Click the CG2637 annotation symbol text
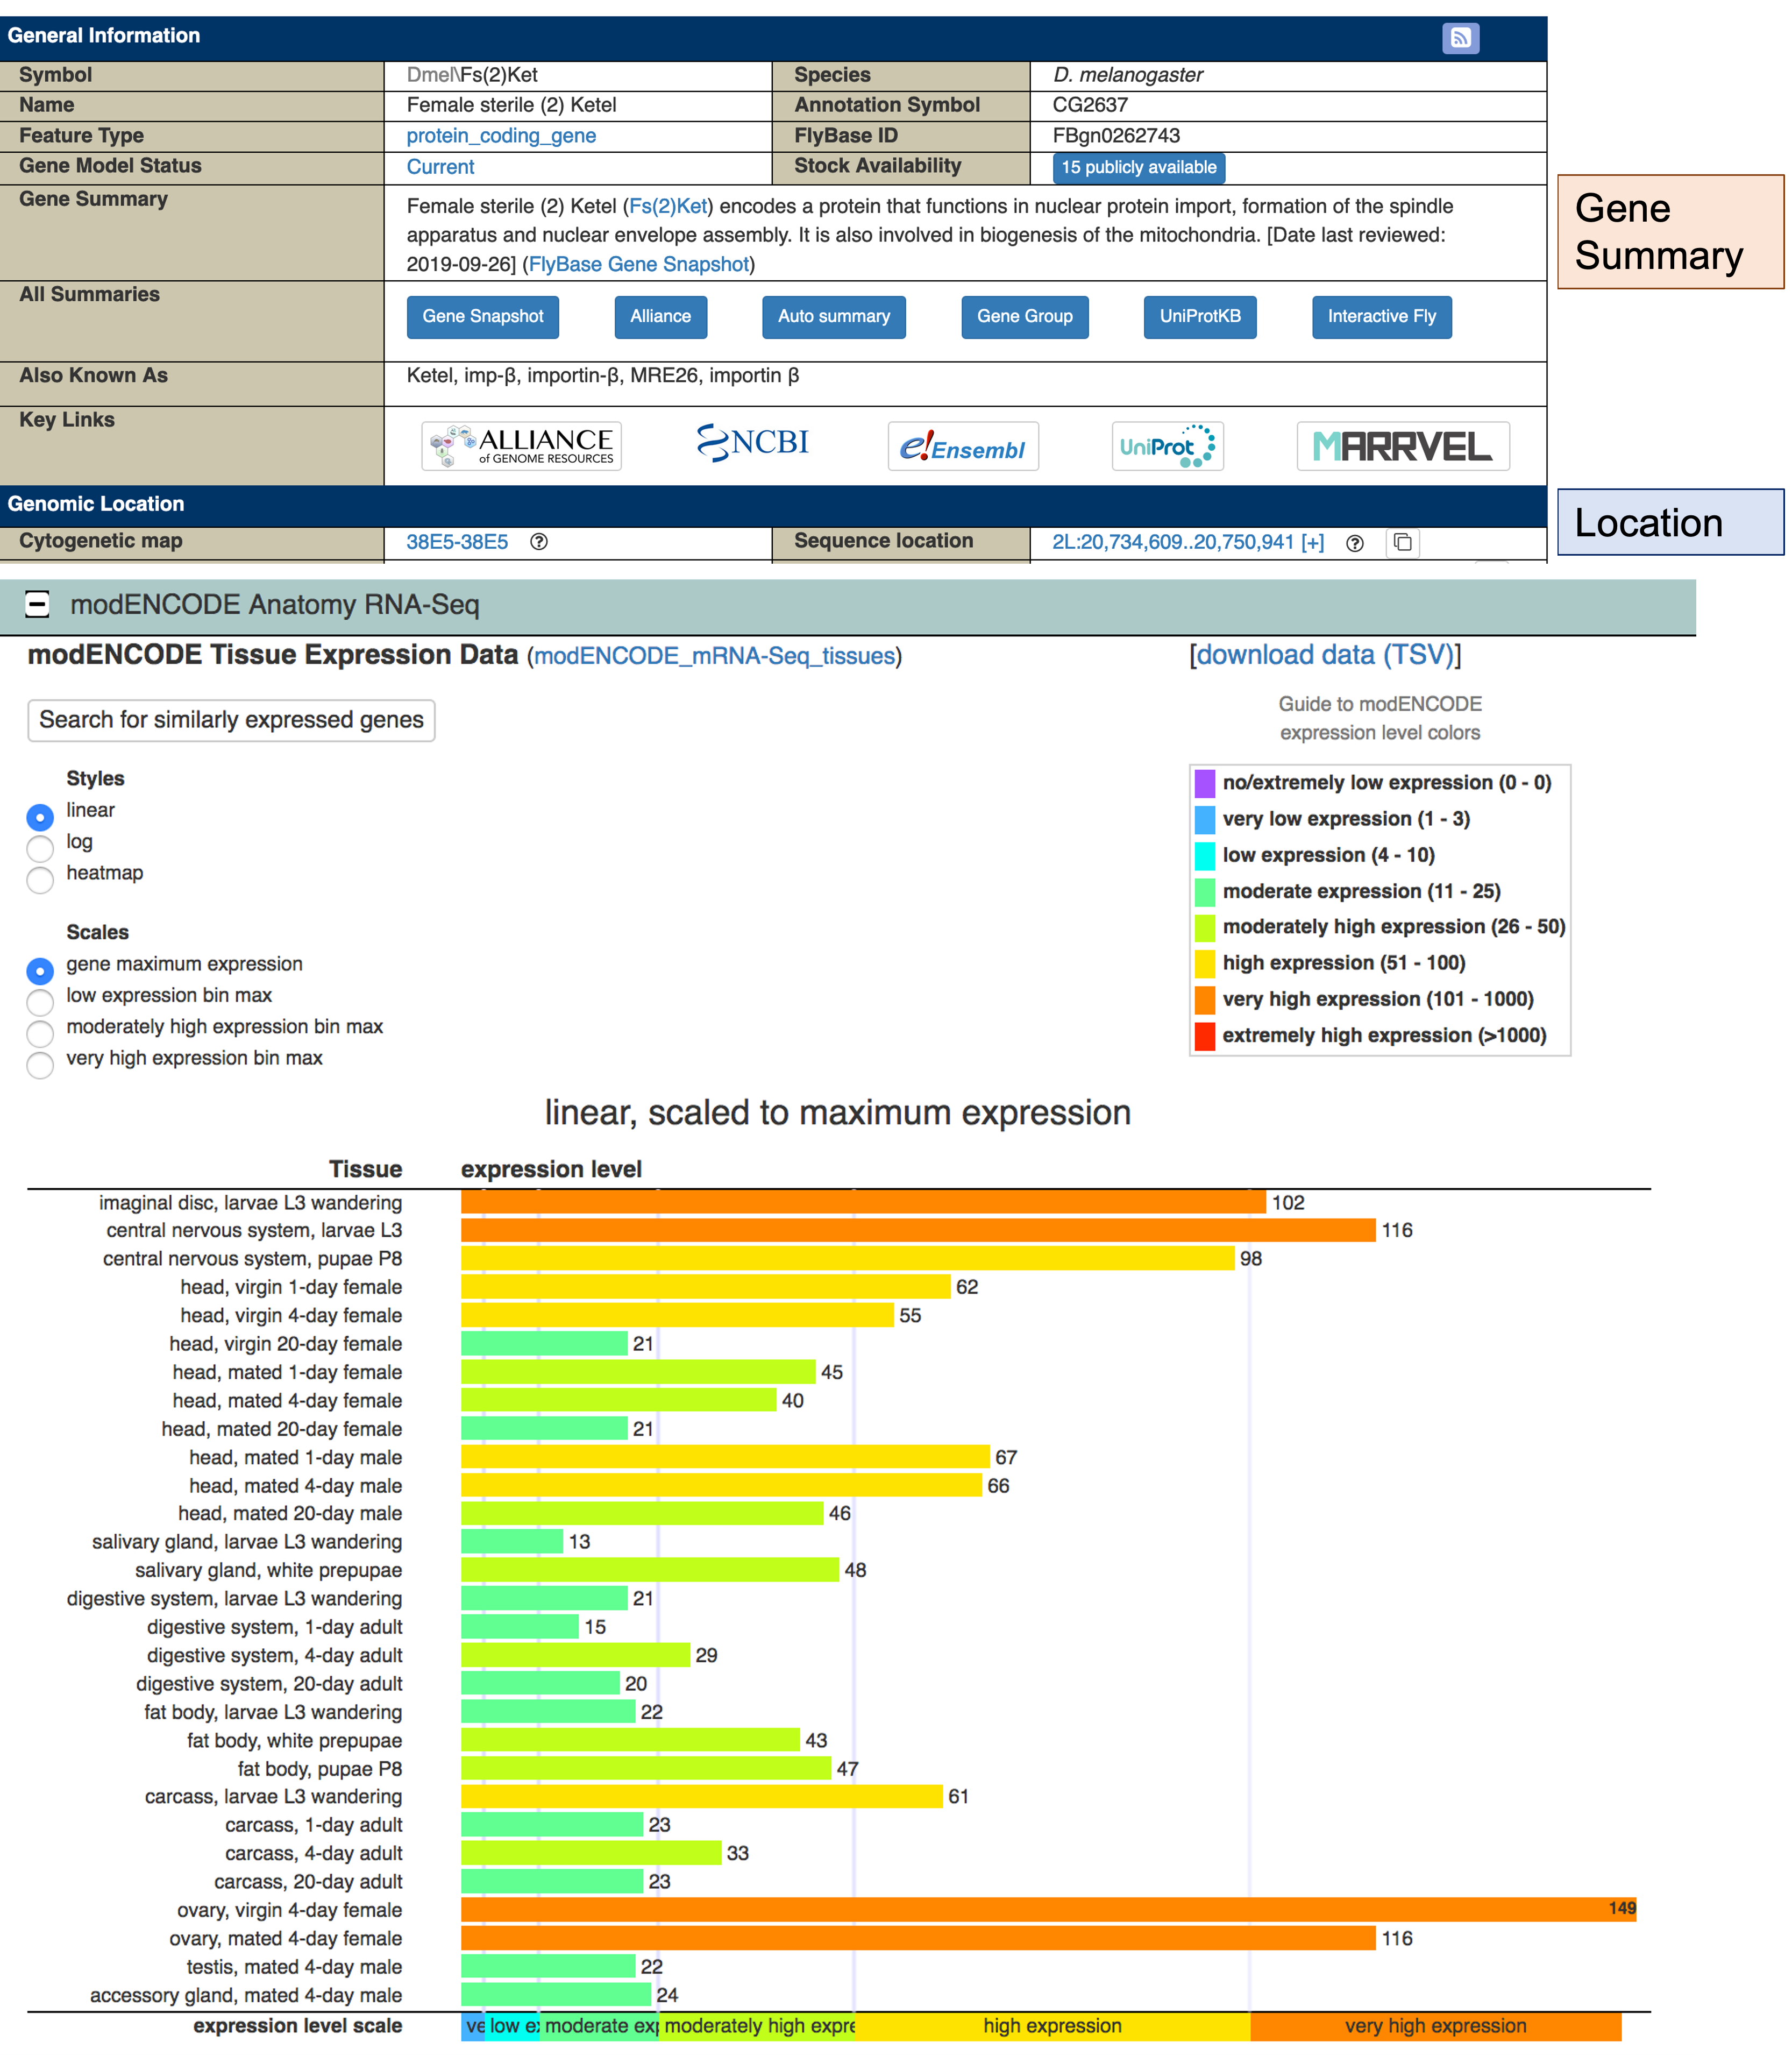This screenshot has width=1792, height=2056. pos(1090,105)
